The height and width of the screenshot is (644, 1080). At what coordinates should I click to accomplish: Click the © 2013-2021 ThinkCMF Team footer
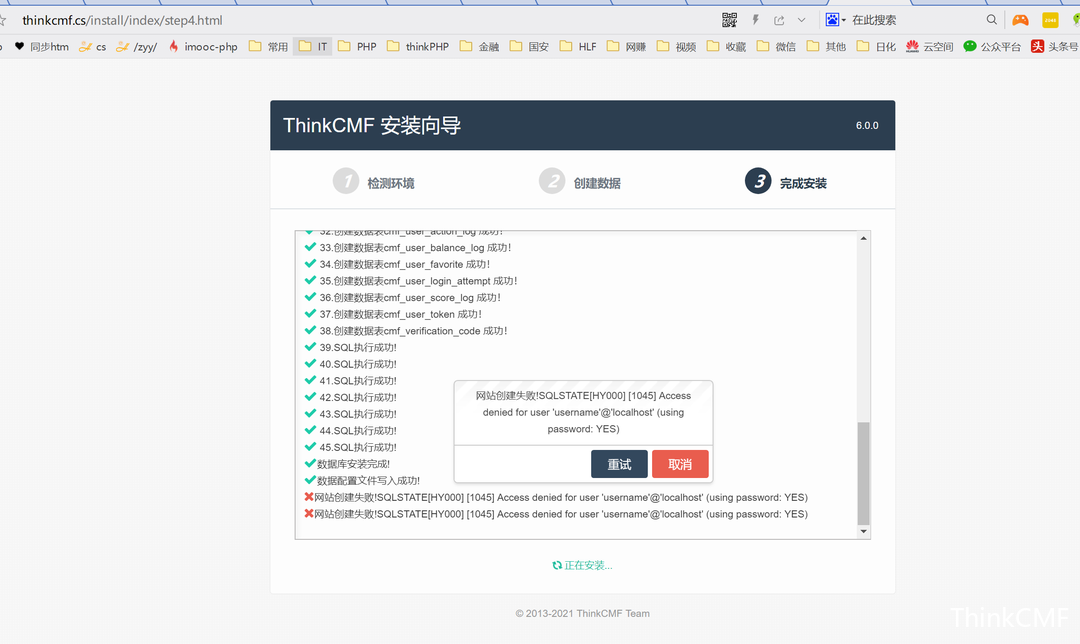583,613
